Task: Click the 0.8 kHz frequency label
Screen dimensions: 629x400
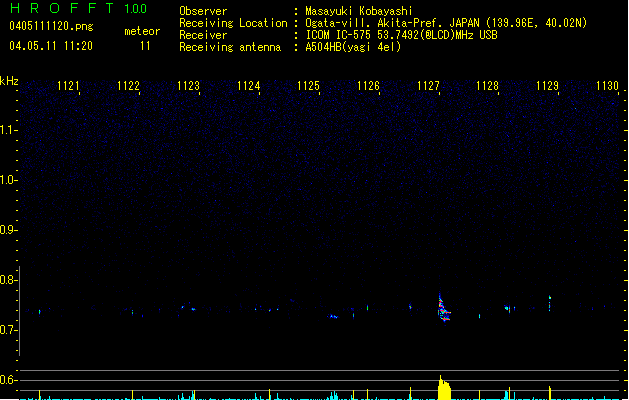Action: [x=8, y=280]
